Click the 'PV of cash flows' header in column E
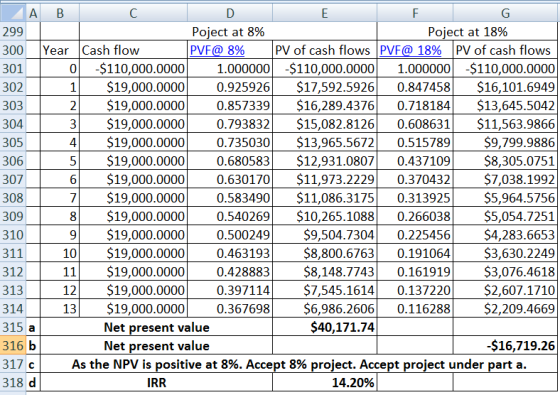Image resolution: width=560 pixels, height=395 pixels. (x=325, y=50)
